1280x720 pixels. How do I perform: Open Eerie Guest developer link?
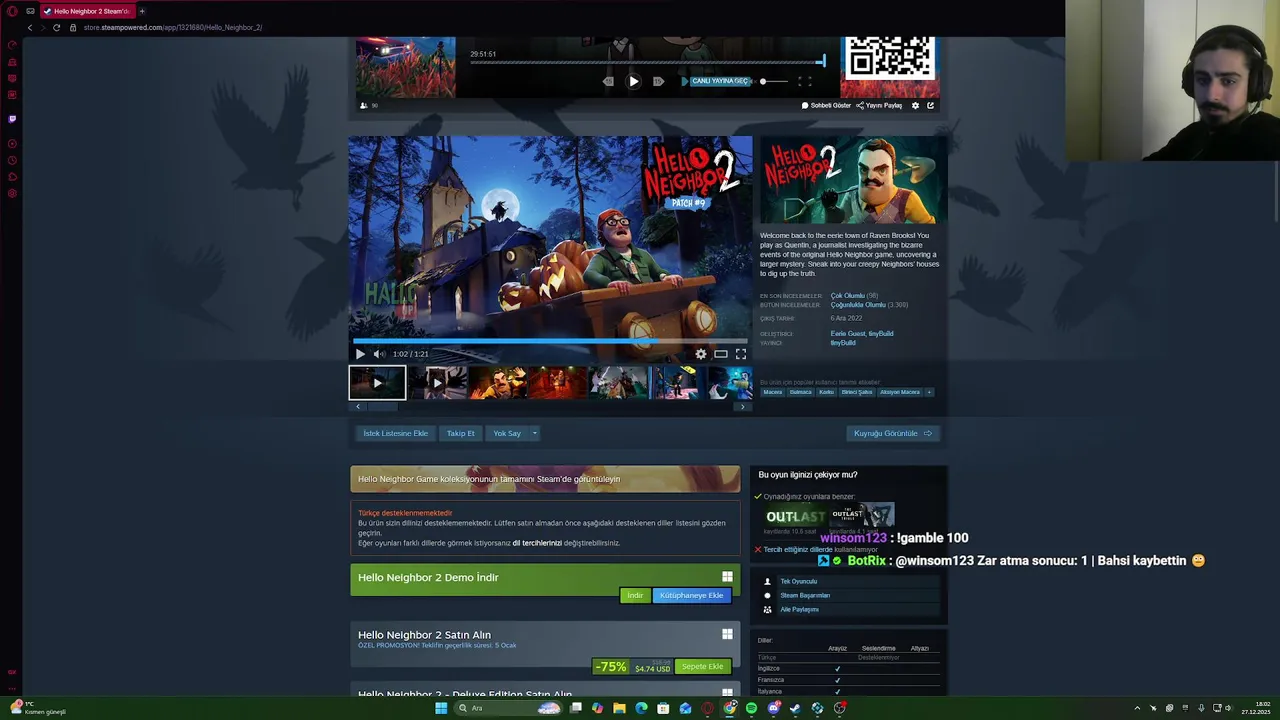[847, 333]
